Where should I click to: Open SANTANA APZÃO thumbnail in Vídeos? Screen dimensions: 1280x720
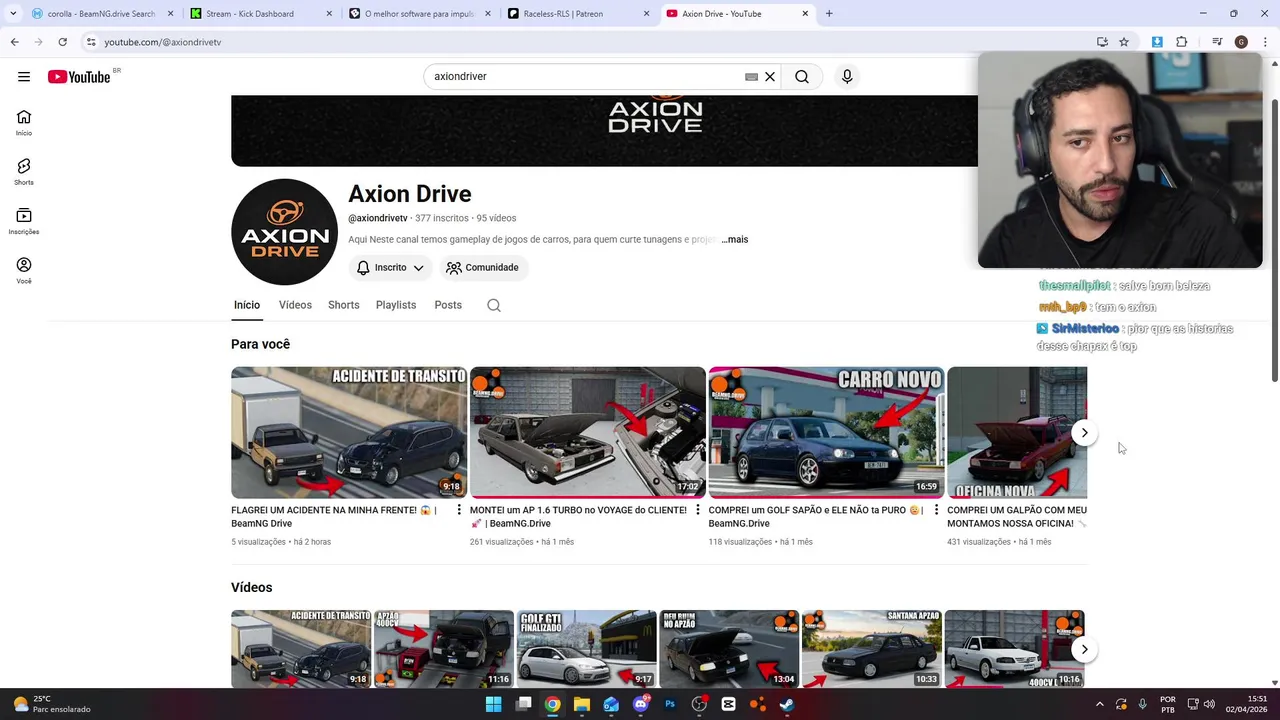click(x=871, y=649)
